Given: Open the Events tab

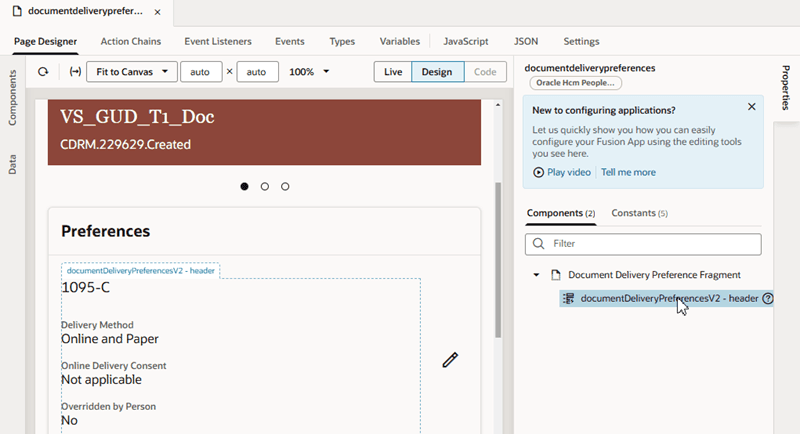Looking at the screenshot, I should click(x=290, y=41).
